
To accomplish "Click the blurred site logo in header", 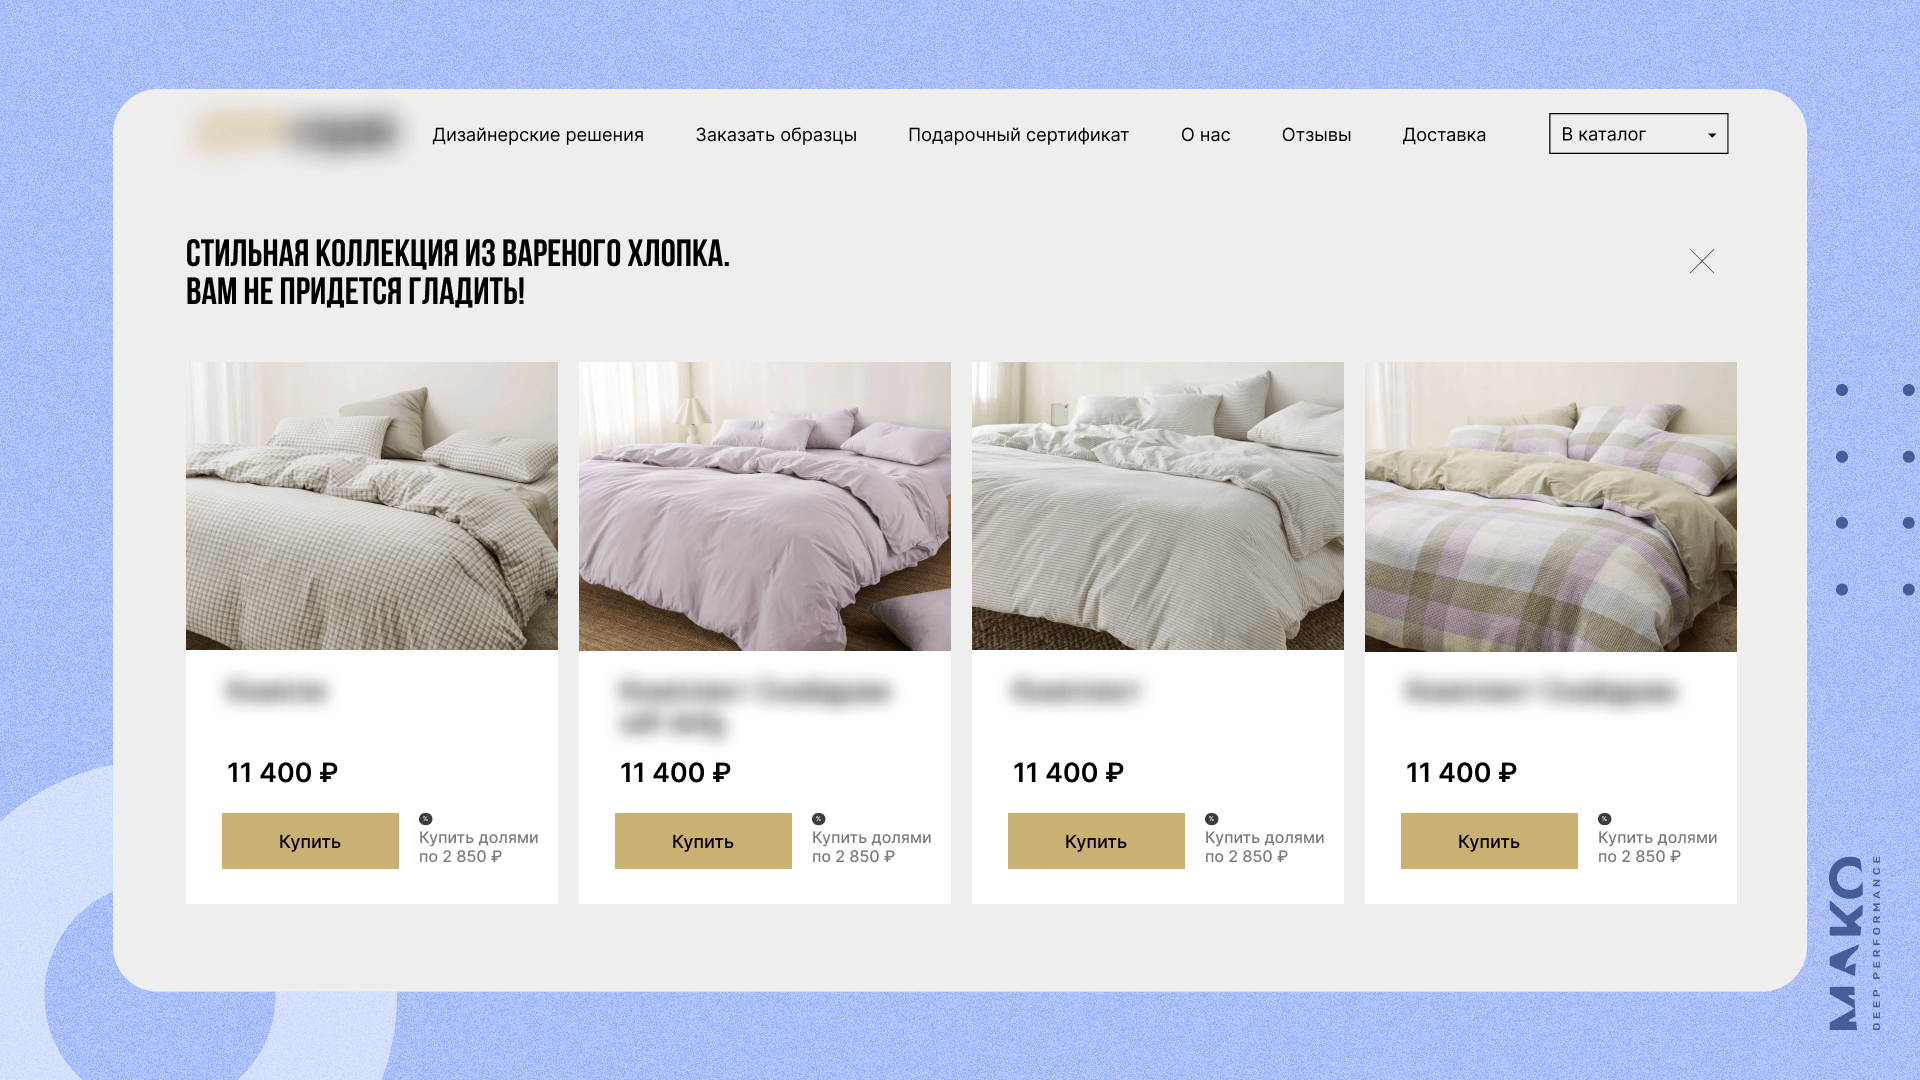I will 298,134.
